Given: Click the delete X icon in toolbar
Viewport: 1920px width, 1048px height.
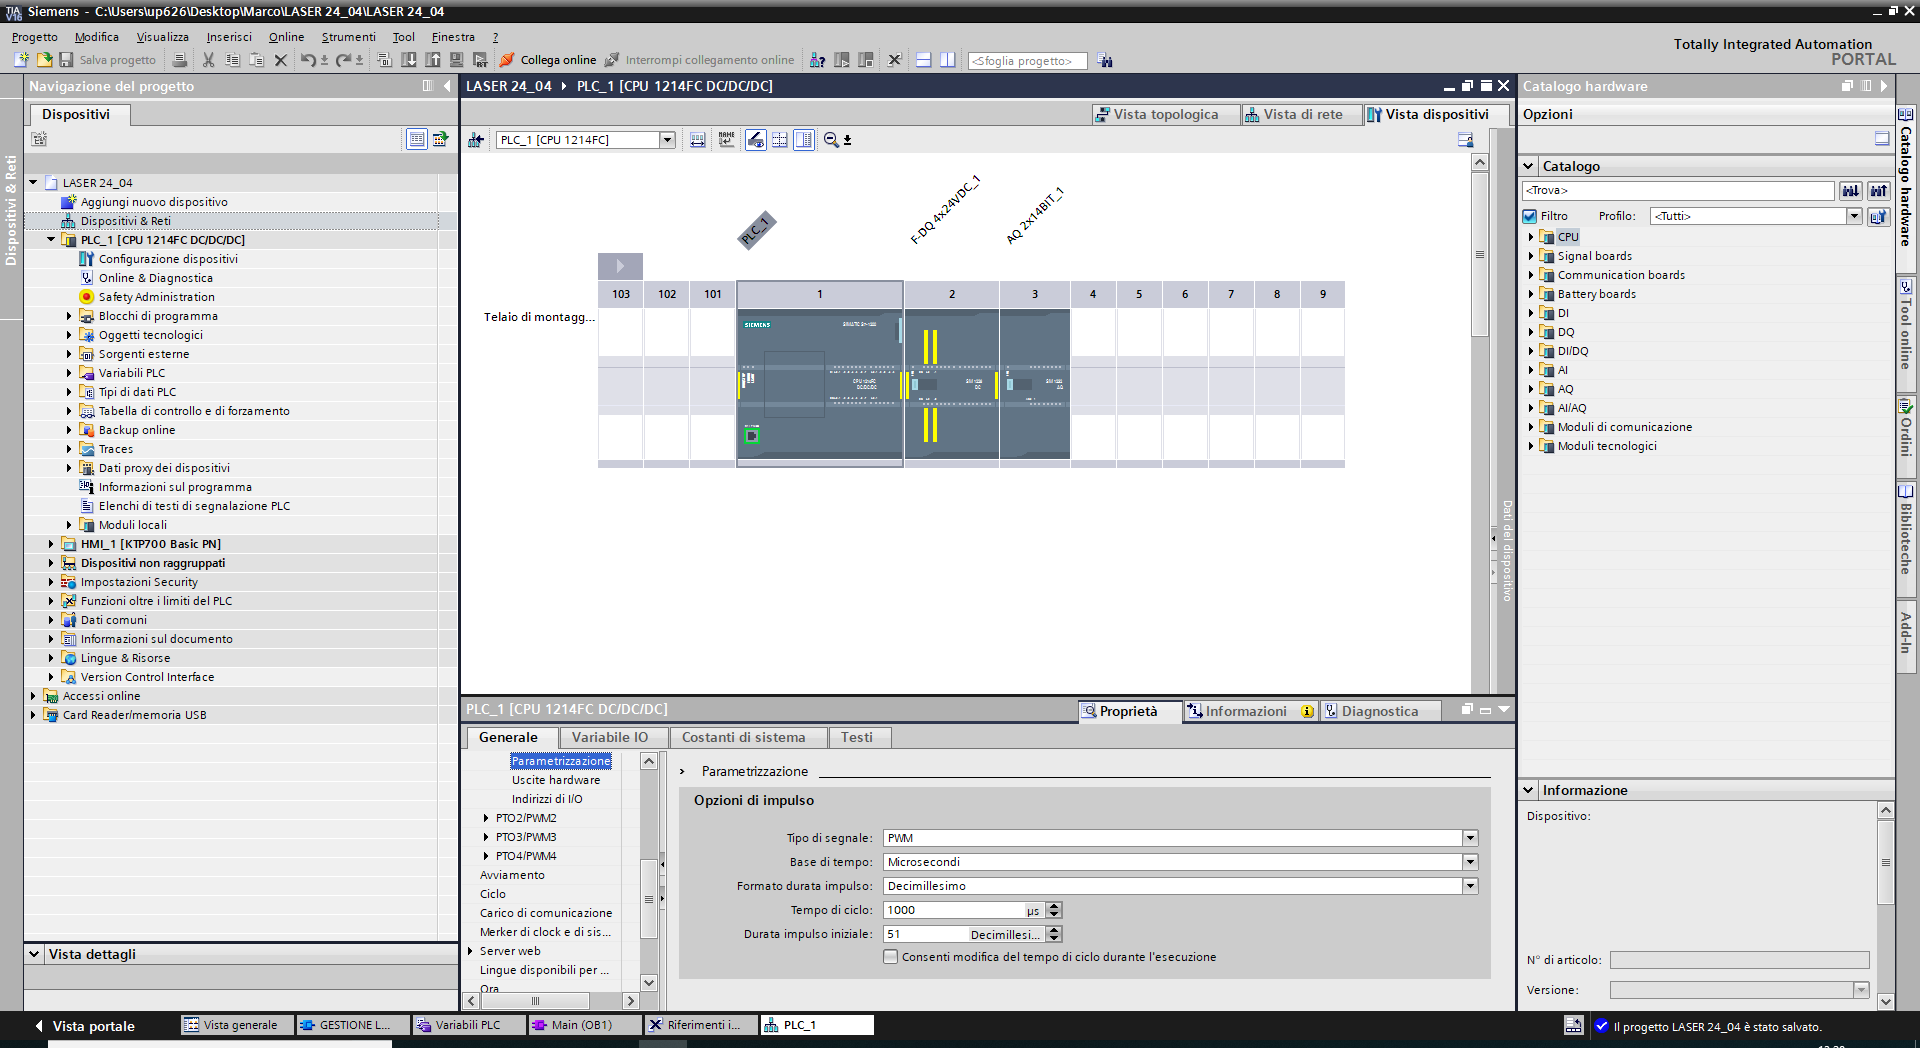Looking at the screenshot, I should click(281, 60).
